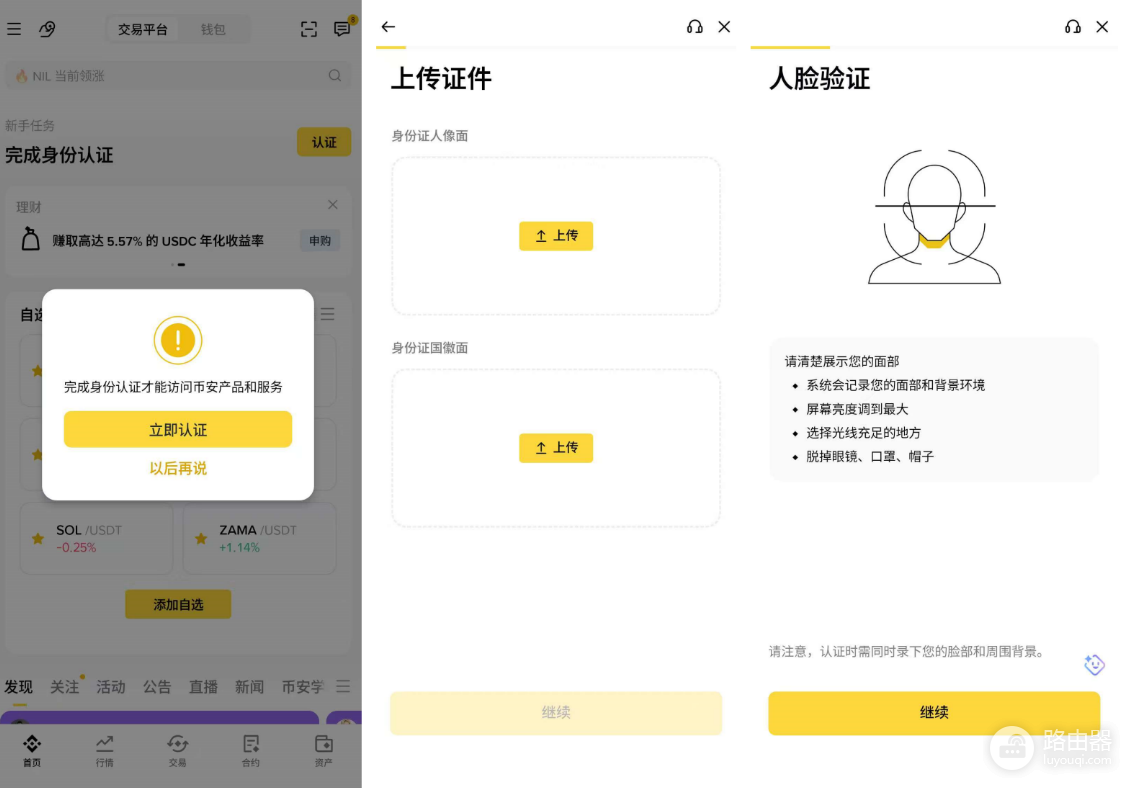Open the floating assistant robot icon
Screen dimensions: 1130x788
[x=1094, y=664]
